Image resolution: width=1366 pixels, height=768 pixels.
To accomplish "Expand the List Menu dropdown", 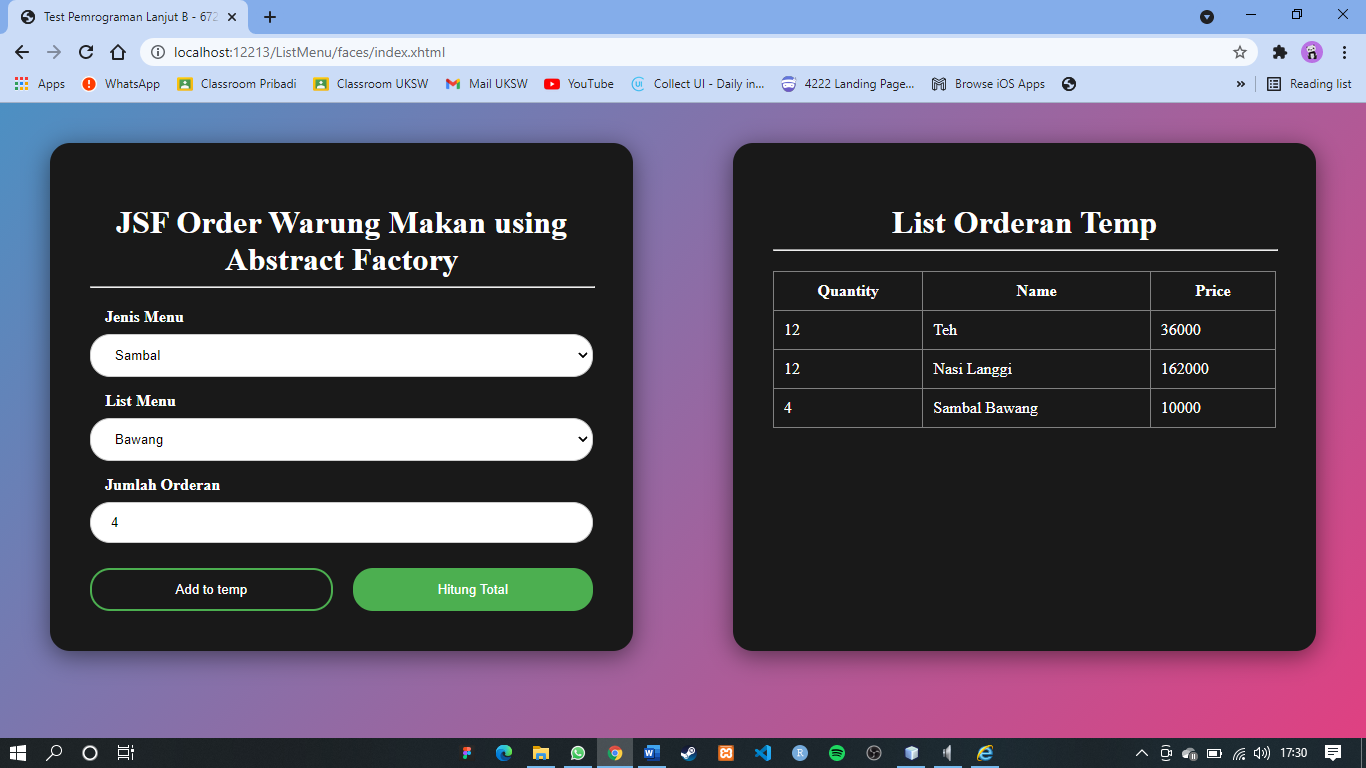I will 341,439.
